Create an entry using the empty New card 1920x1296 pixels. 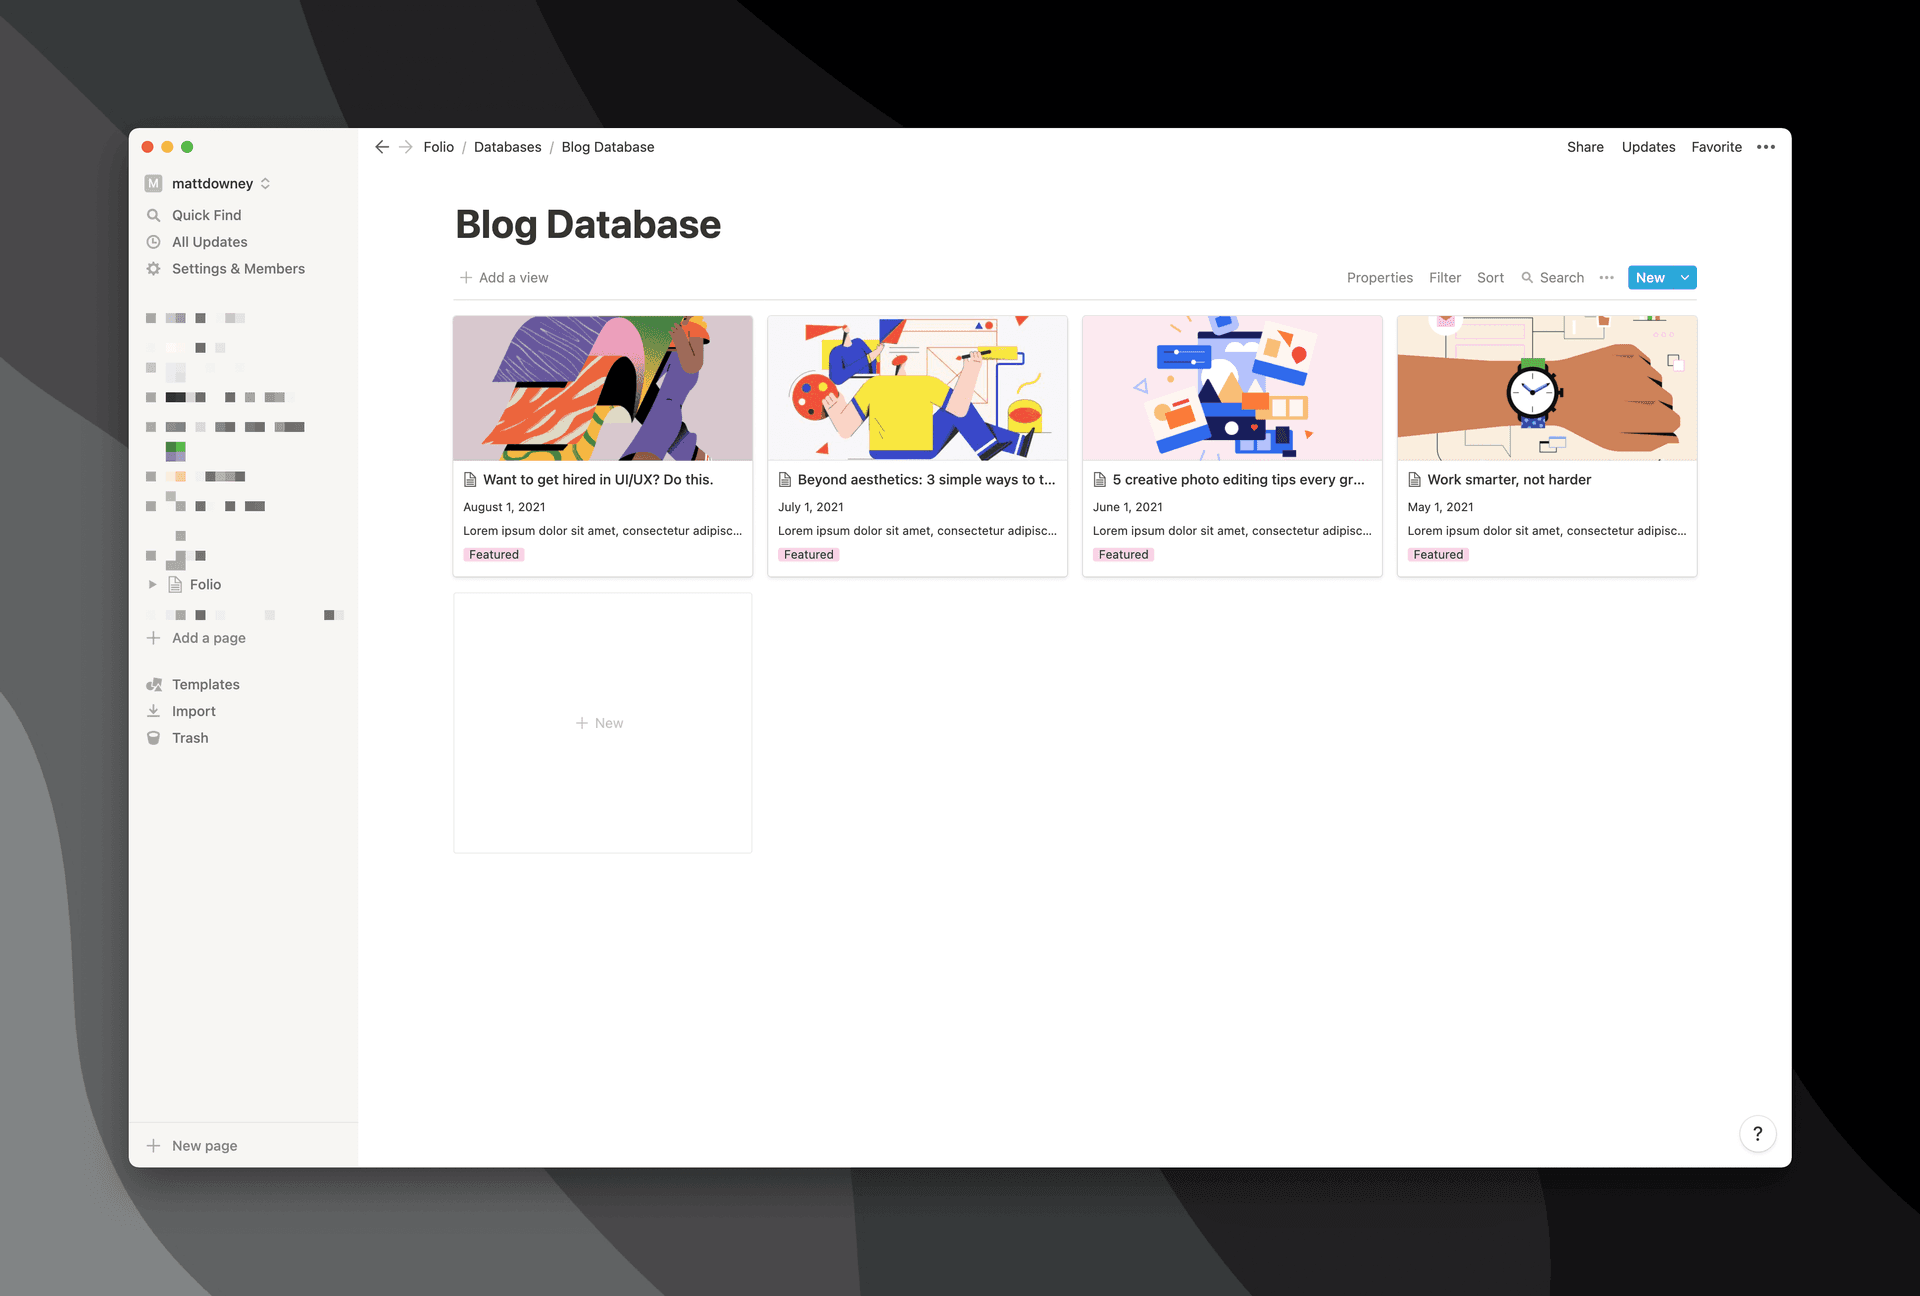(x=601, y=722)
